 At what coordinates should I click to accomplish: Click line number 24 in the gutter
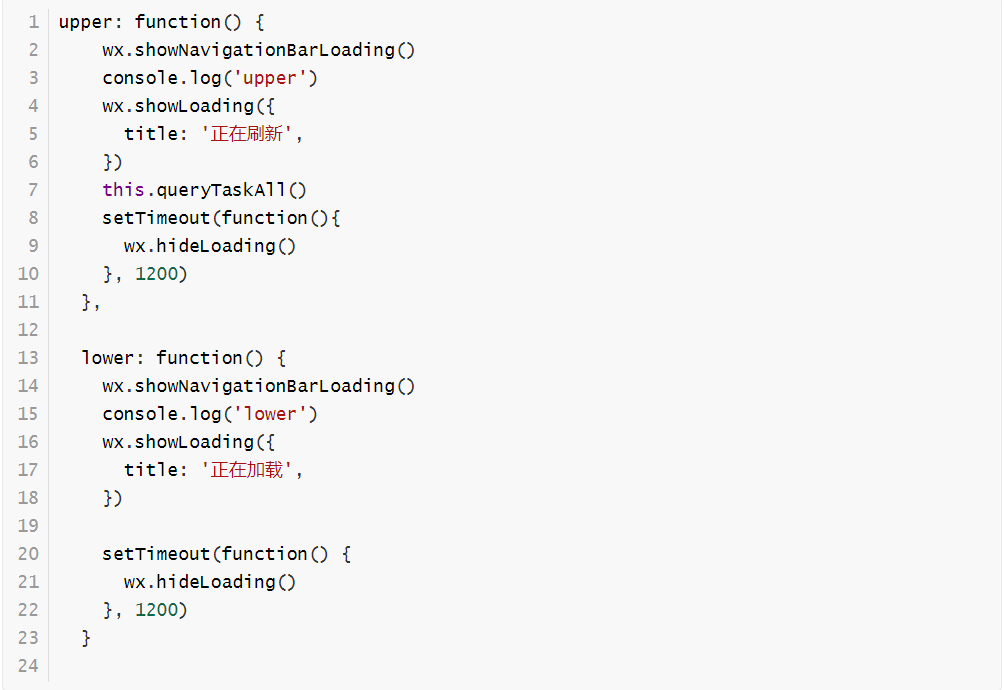[x=28, y=666]
